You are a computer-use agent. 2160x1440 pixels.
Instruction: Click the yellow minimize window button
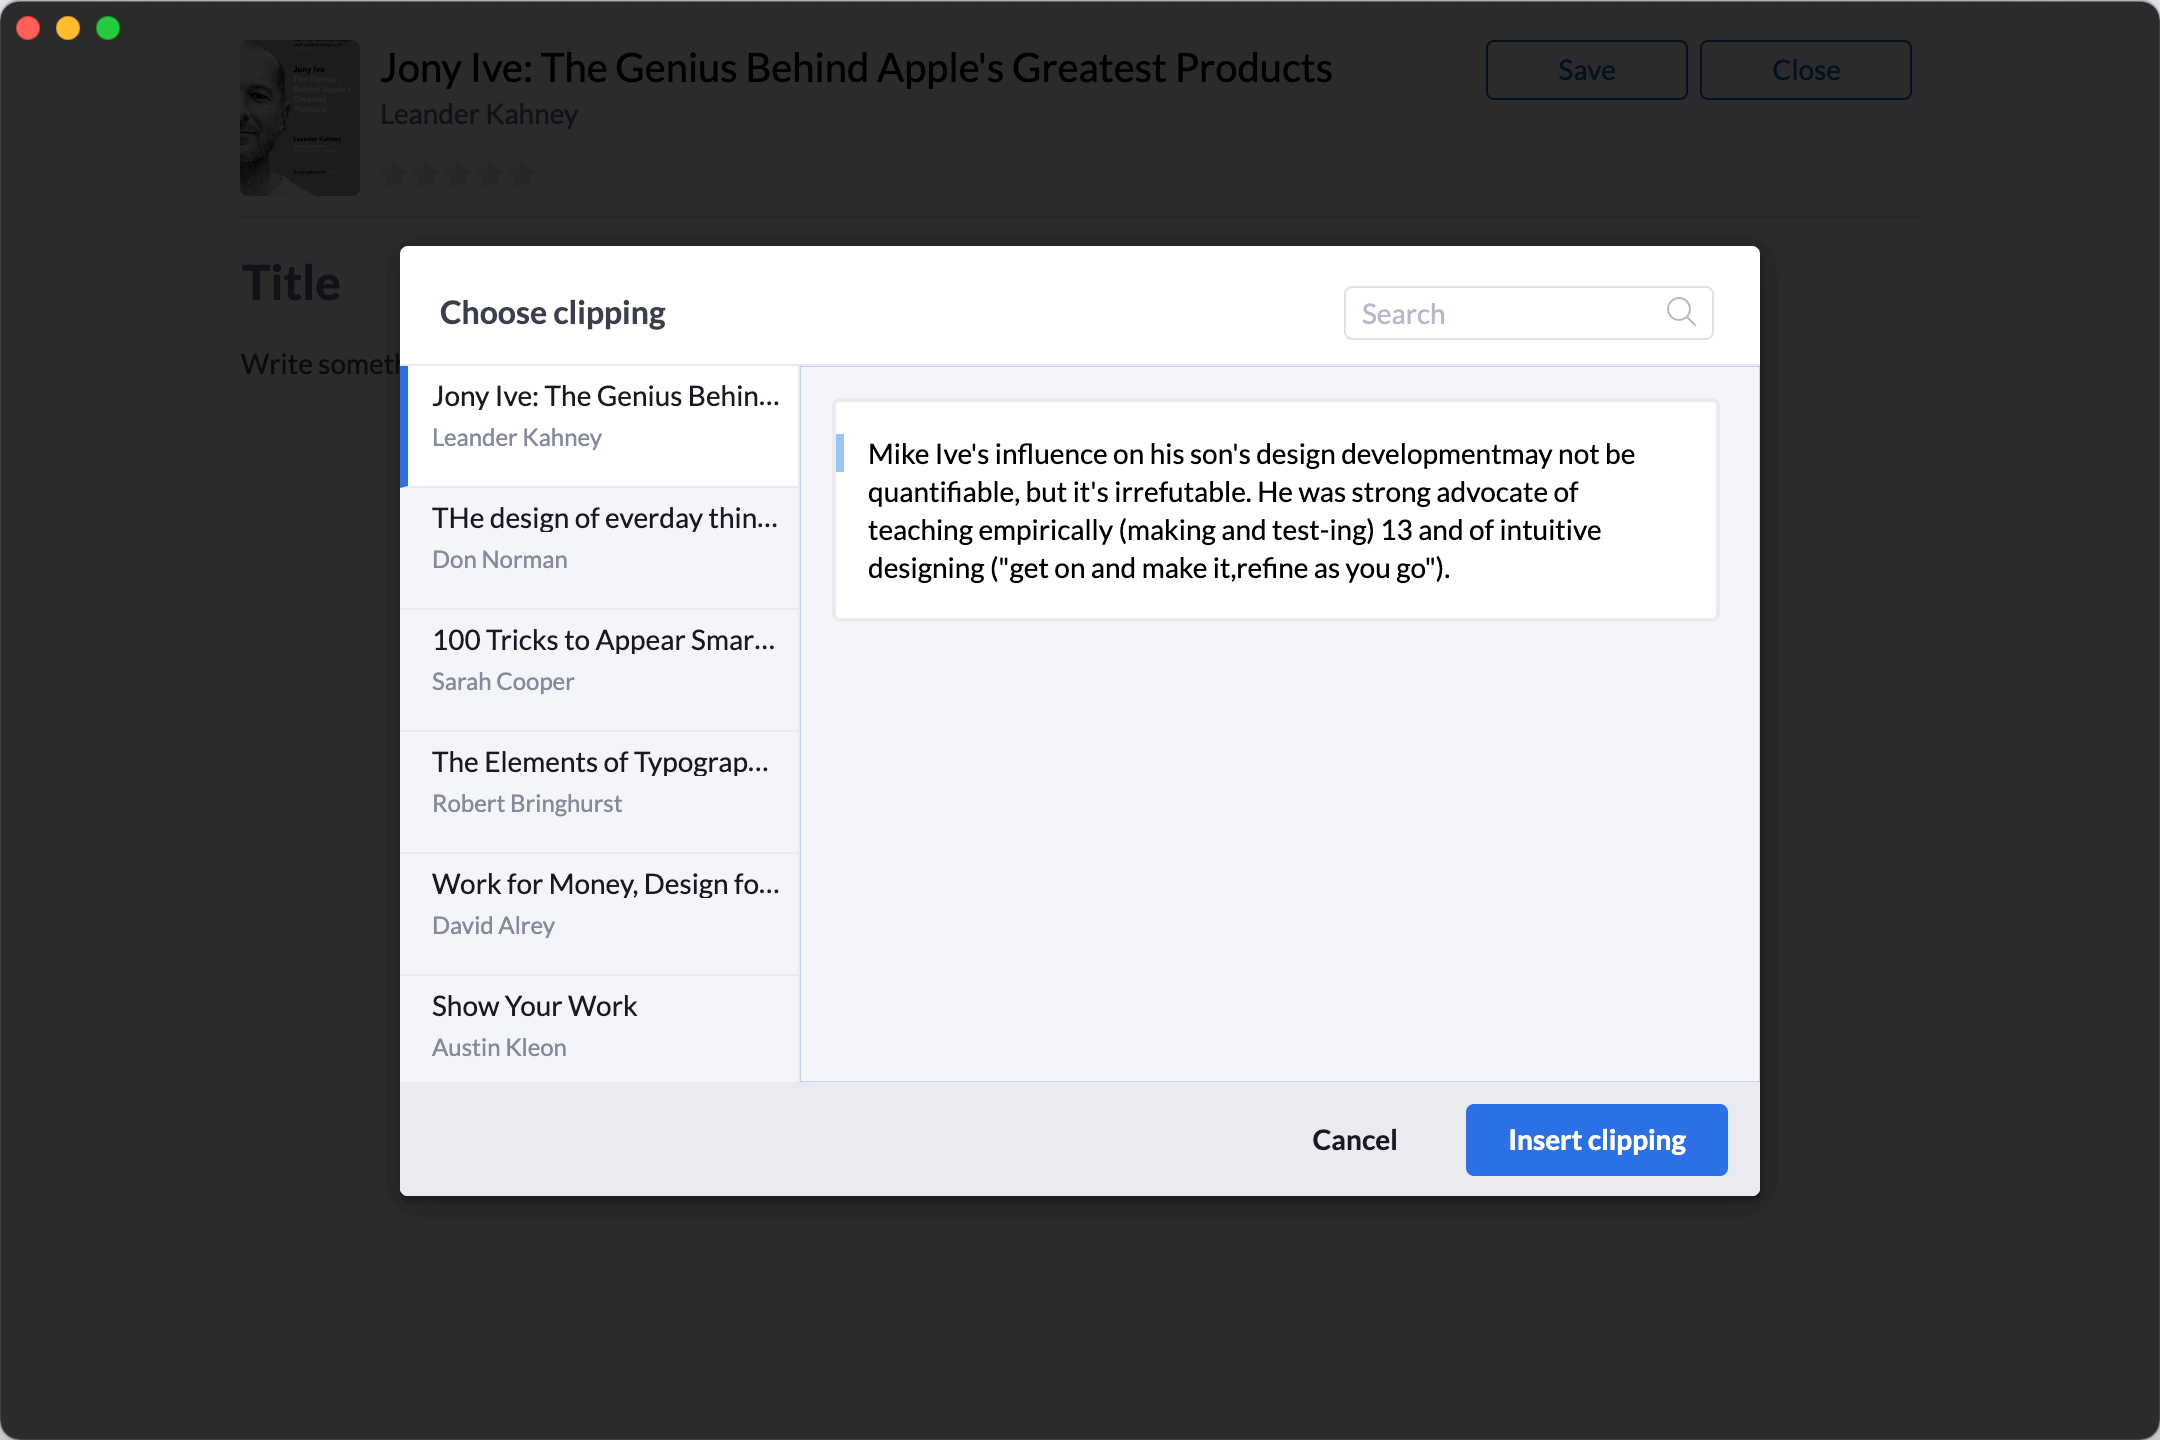tap(68, 28)
